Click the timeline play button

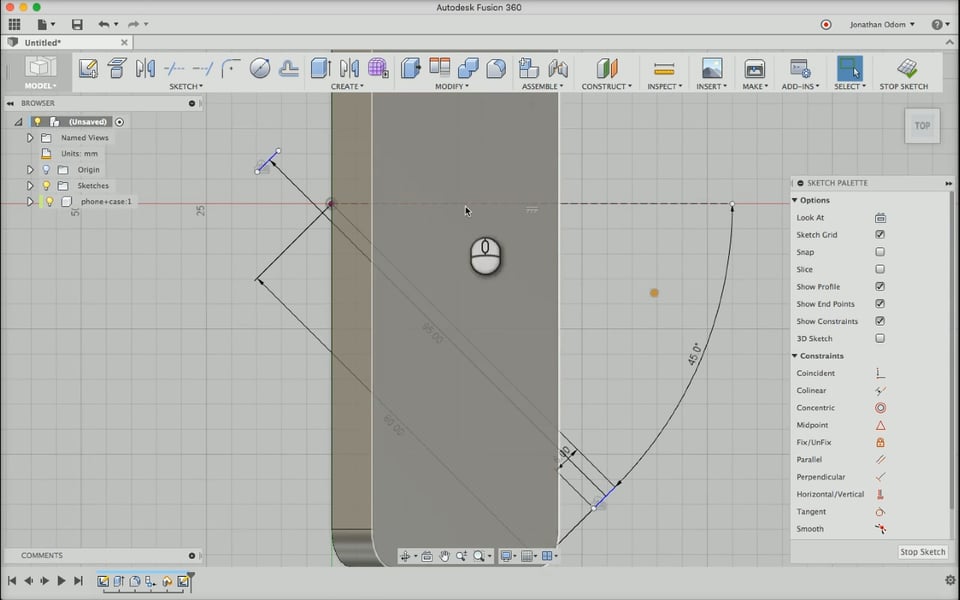(61, 581)
